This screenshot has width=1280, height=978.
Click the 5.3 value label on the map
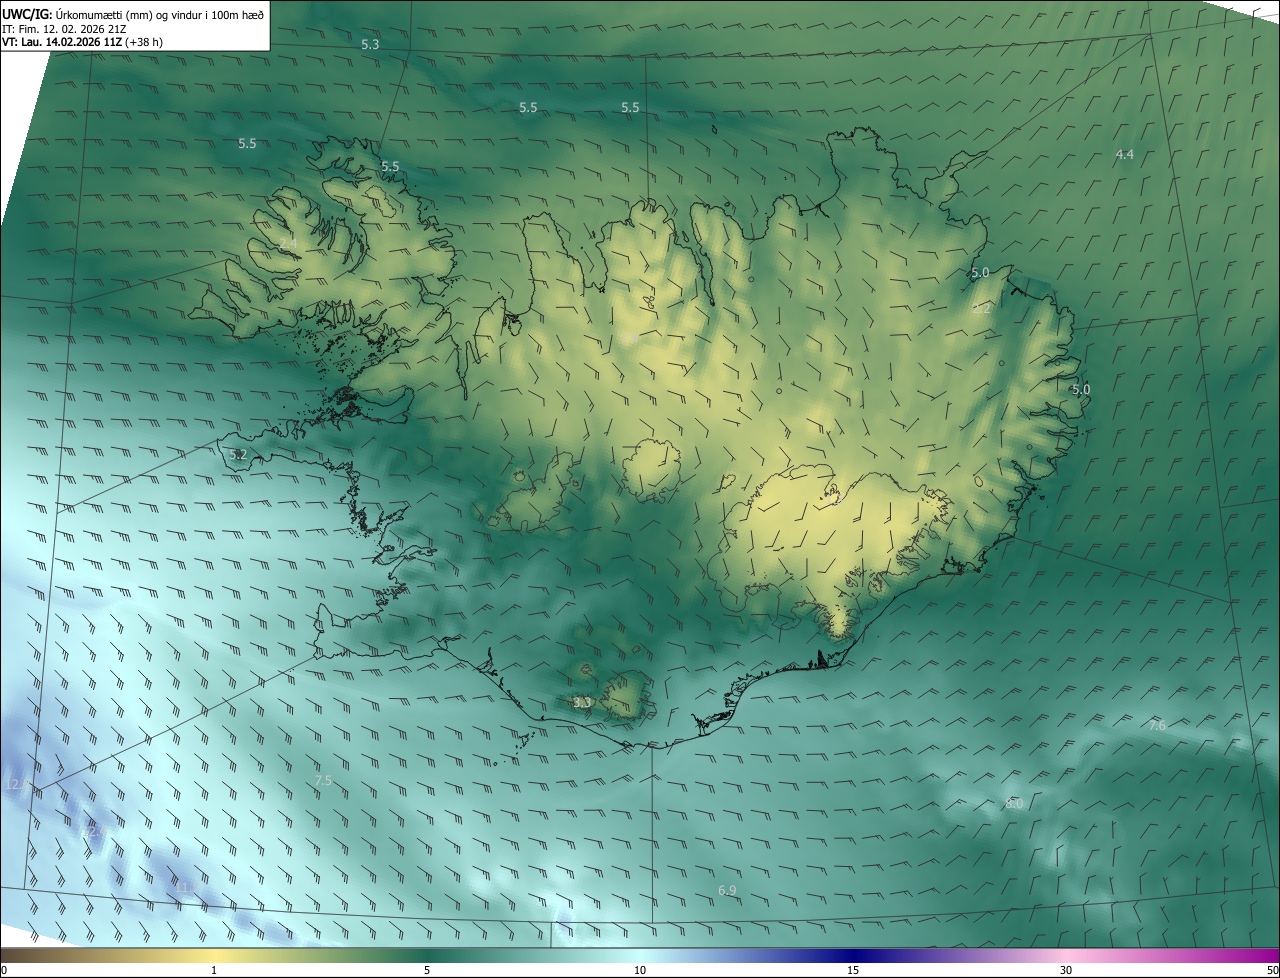[x=370, y=45]
